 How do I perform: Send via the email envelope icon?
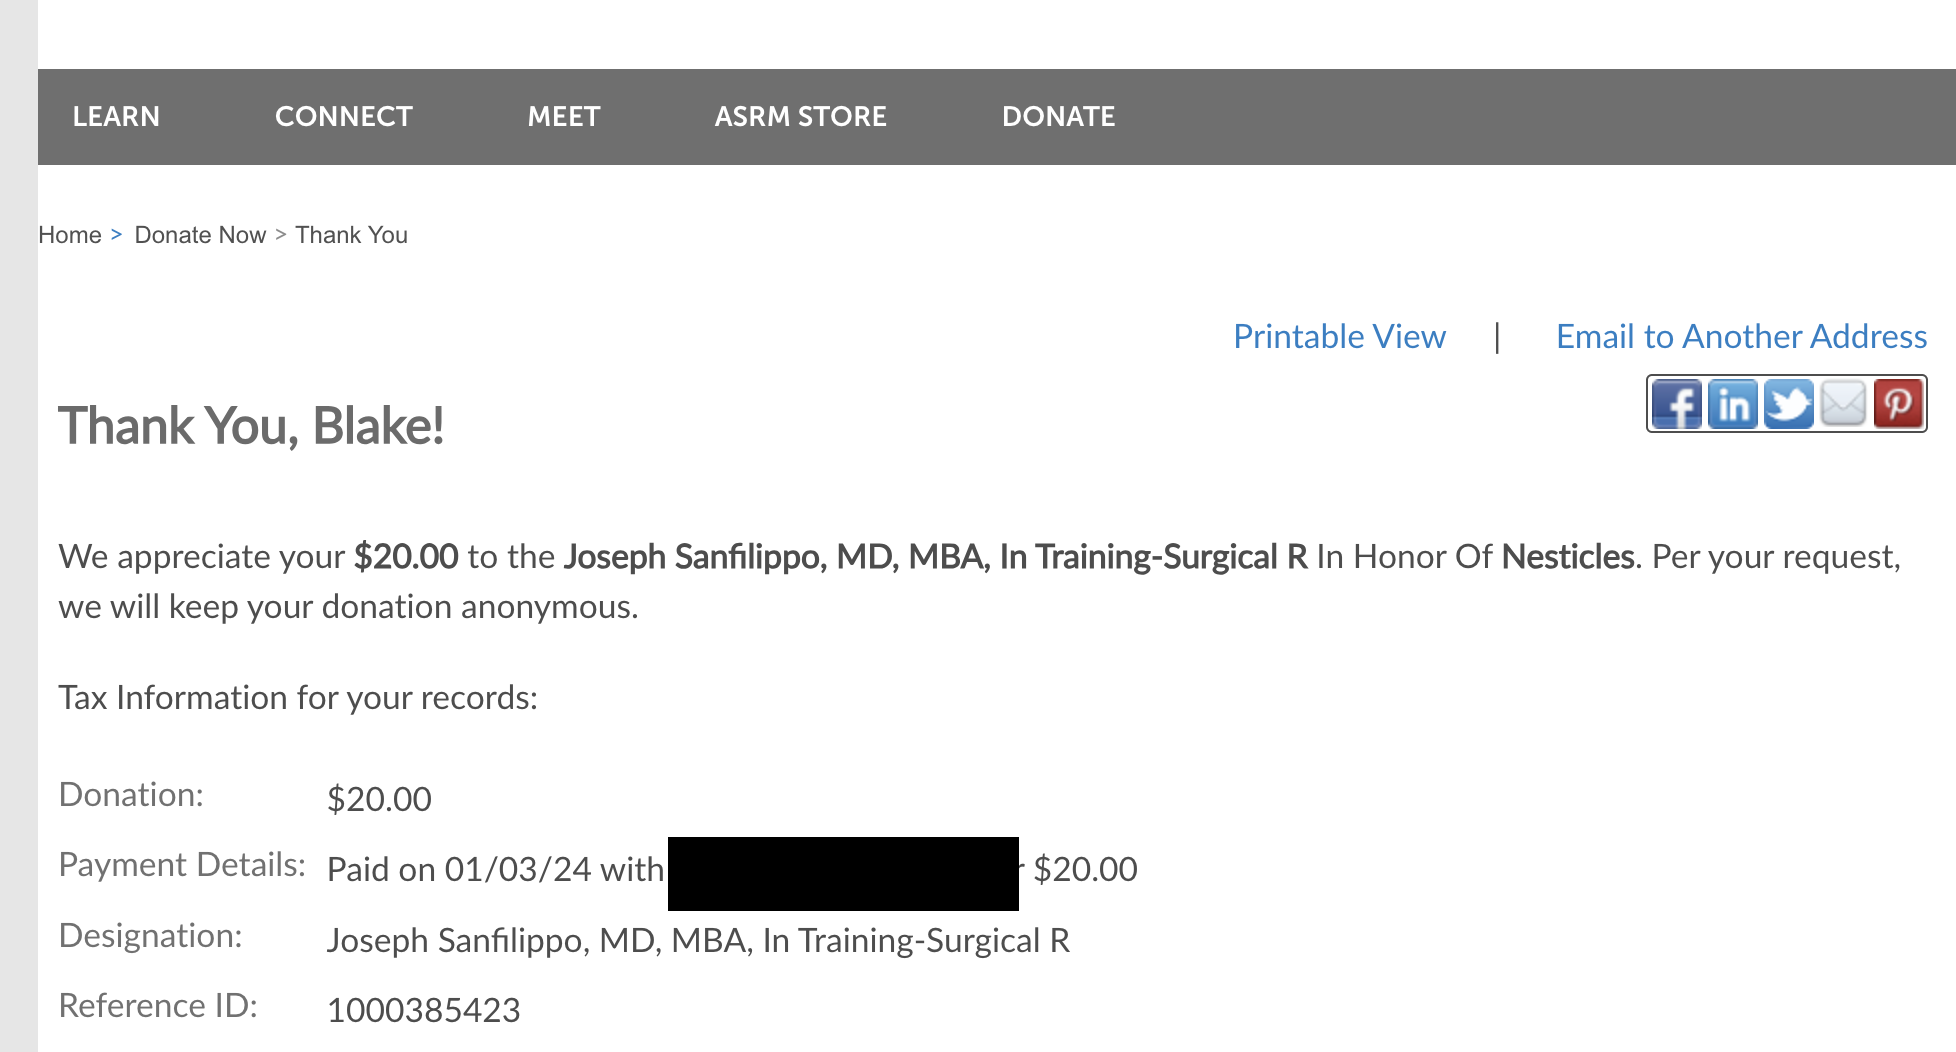point(1843,404)
